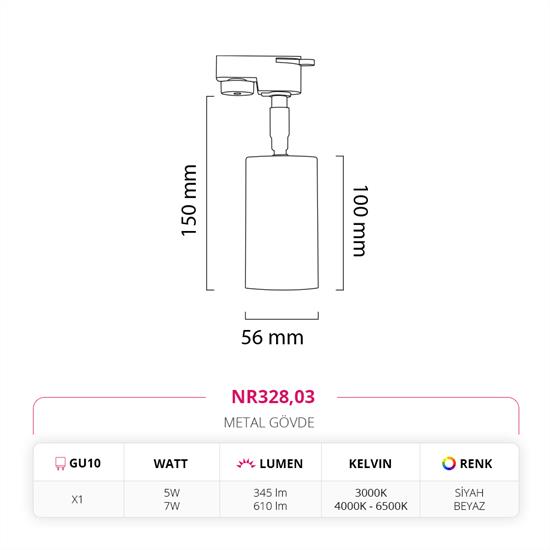Click the METAL GÖVDE subtitle text
This screenshot has height=550, width=550.
tap(269, 423)
